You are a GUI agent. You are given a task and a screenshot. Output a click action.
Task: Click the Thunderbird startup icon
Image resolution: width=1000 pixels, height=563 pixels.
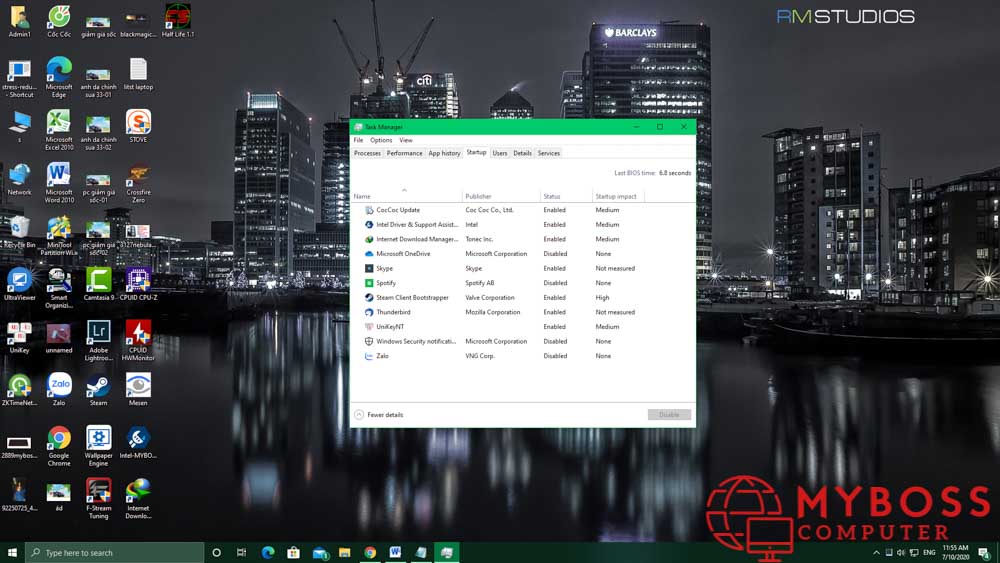point(369,312)
